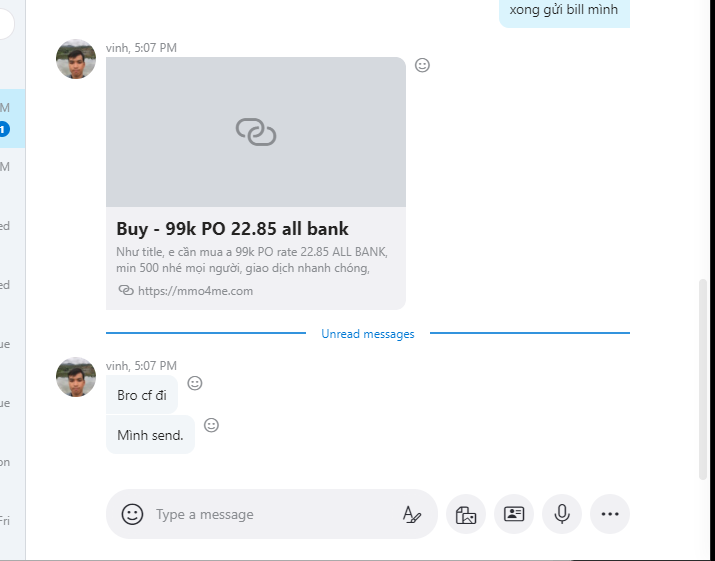715x561 pixels.
Task: Click the share contact card button
Action: click(514, 514)
